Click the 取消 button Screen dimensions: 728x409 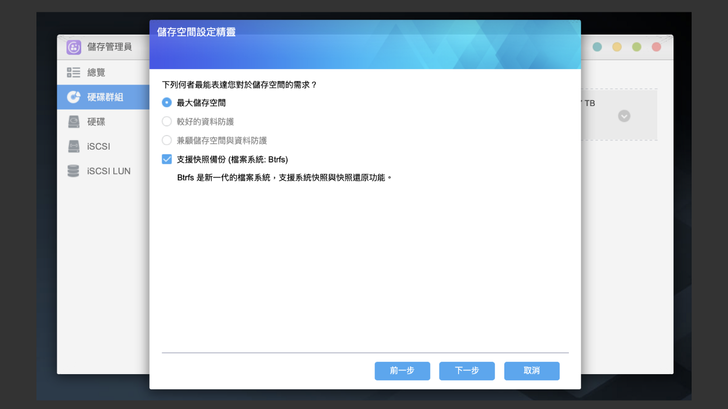tap(532, 370)
